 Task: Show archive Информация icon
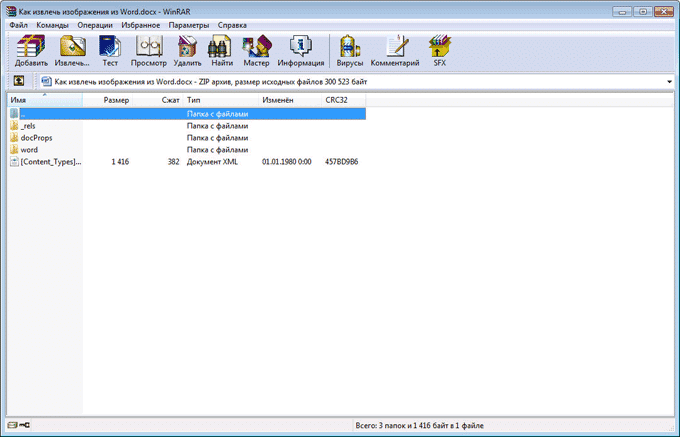pos(301,46)
